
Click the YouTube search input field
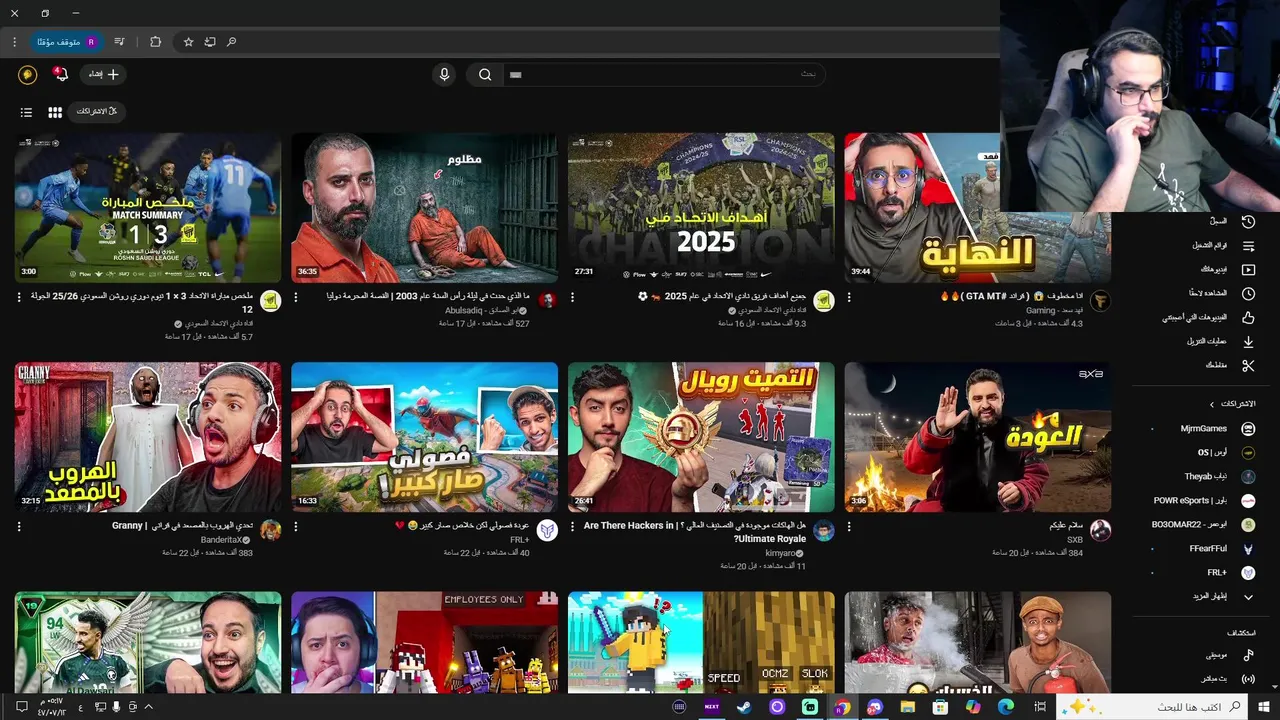tap(663, 74)
